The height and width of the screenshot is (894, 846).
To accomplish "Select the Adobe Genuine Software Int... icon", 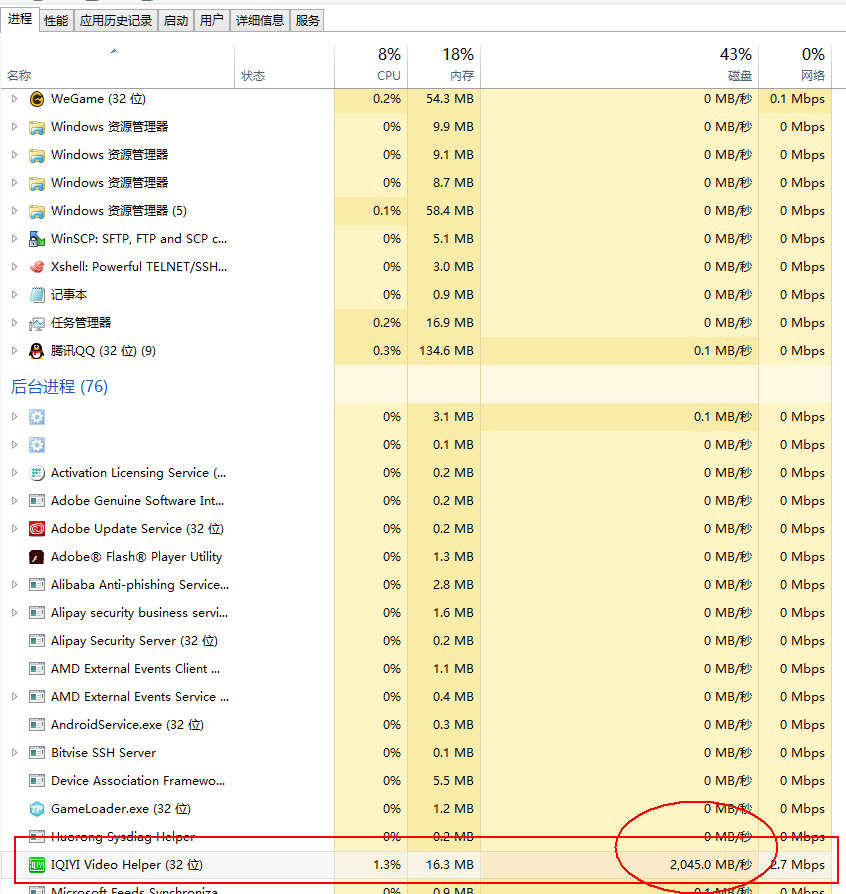I will pyautogui.click(x=37, y=501).
